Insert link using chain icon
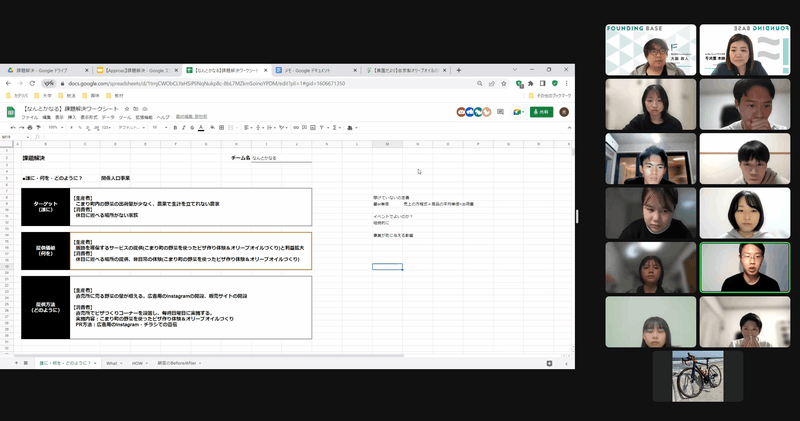The height and width of the screenshot is (421, 800). coord(296,128)
